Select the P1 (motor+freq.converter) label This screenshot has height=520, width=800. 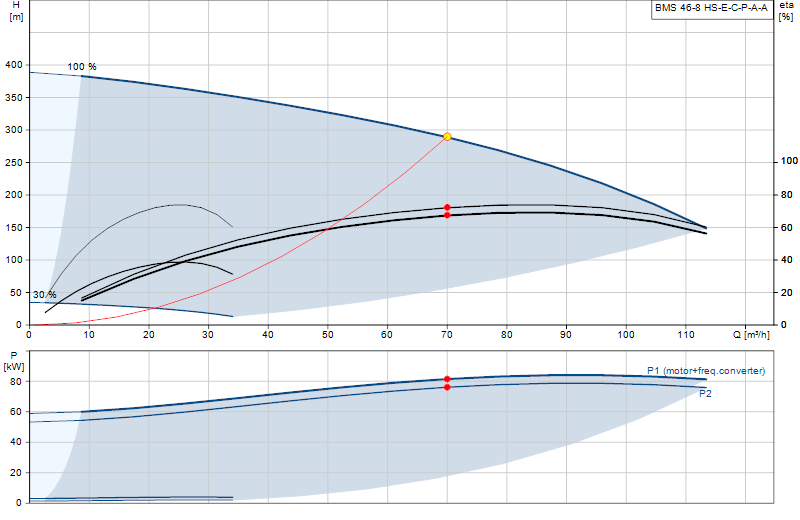706,371
